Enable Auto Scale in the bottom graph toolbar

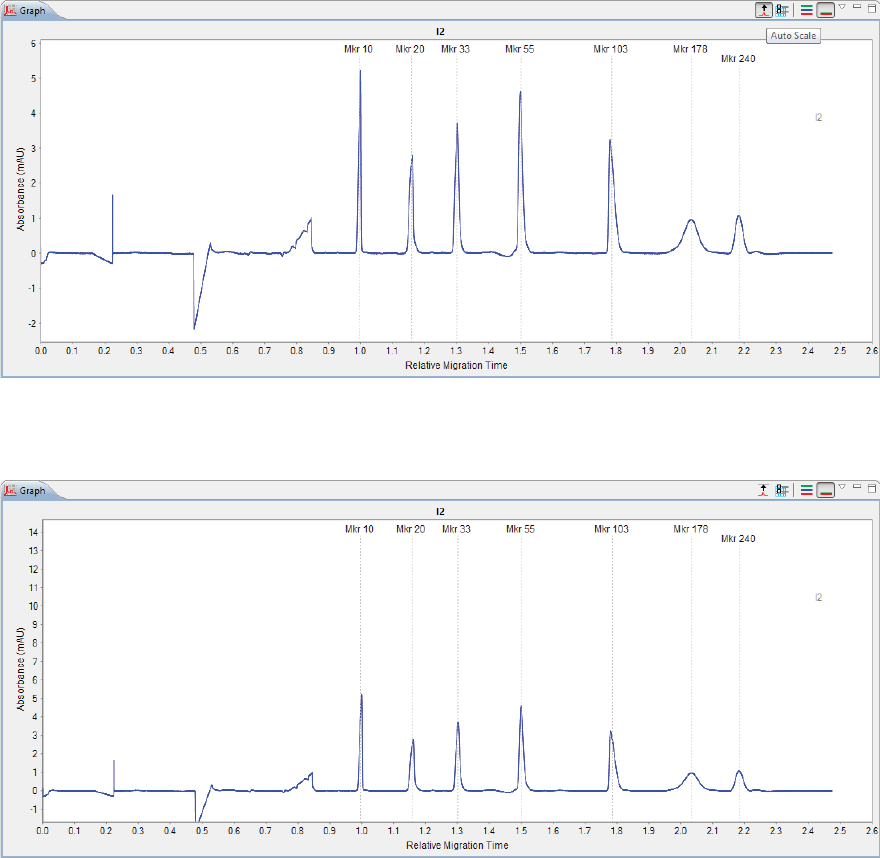(x=763, y=490)
